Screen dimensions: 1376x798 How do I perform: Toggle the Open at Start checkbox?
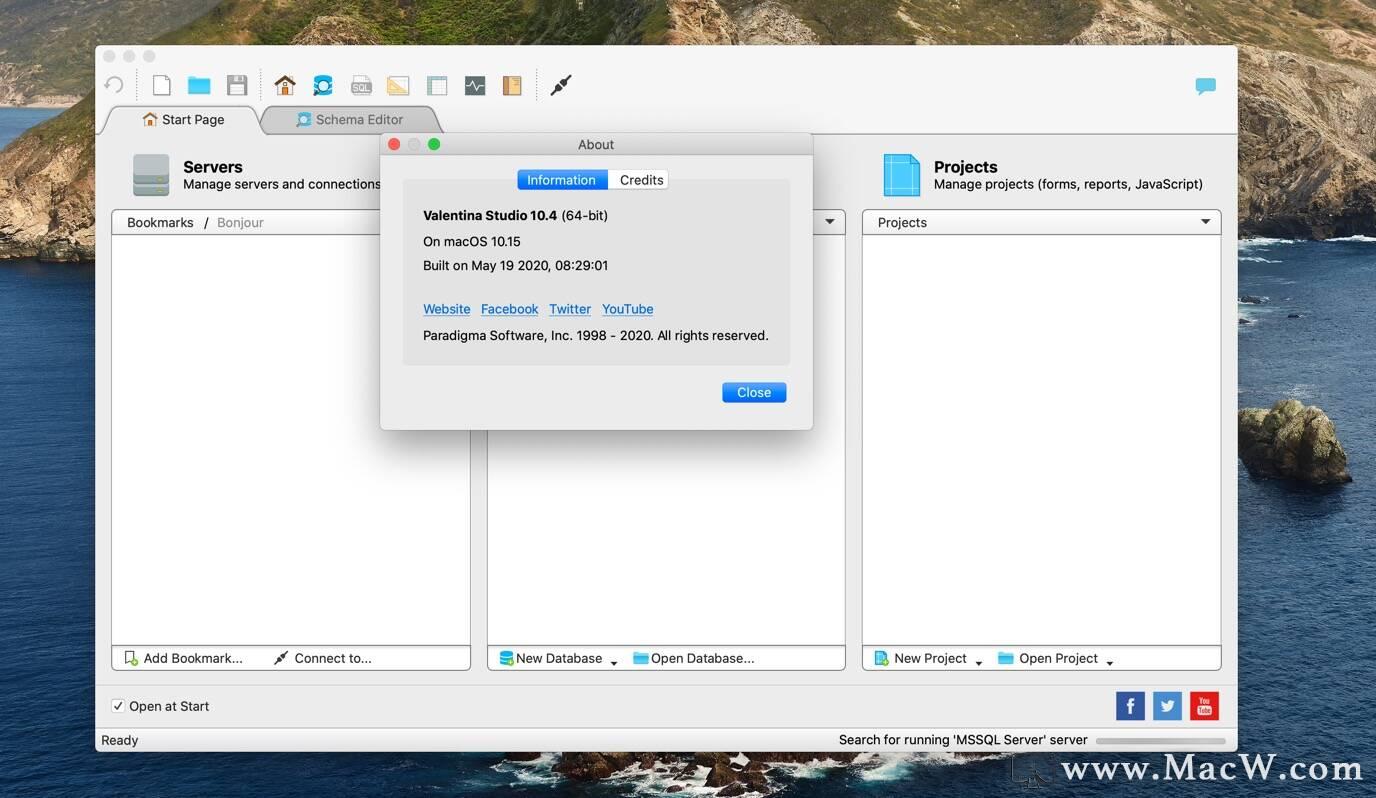(x=118, y=706)
